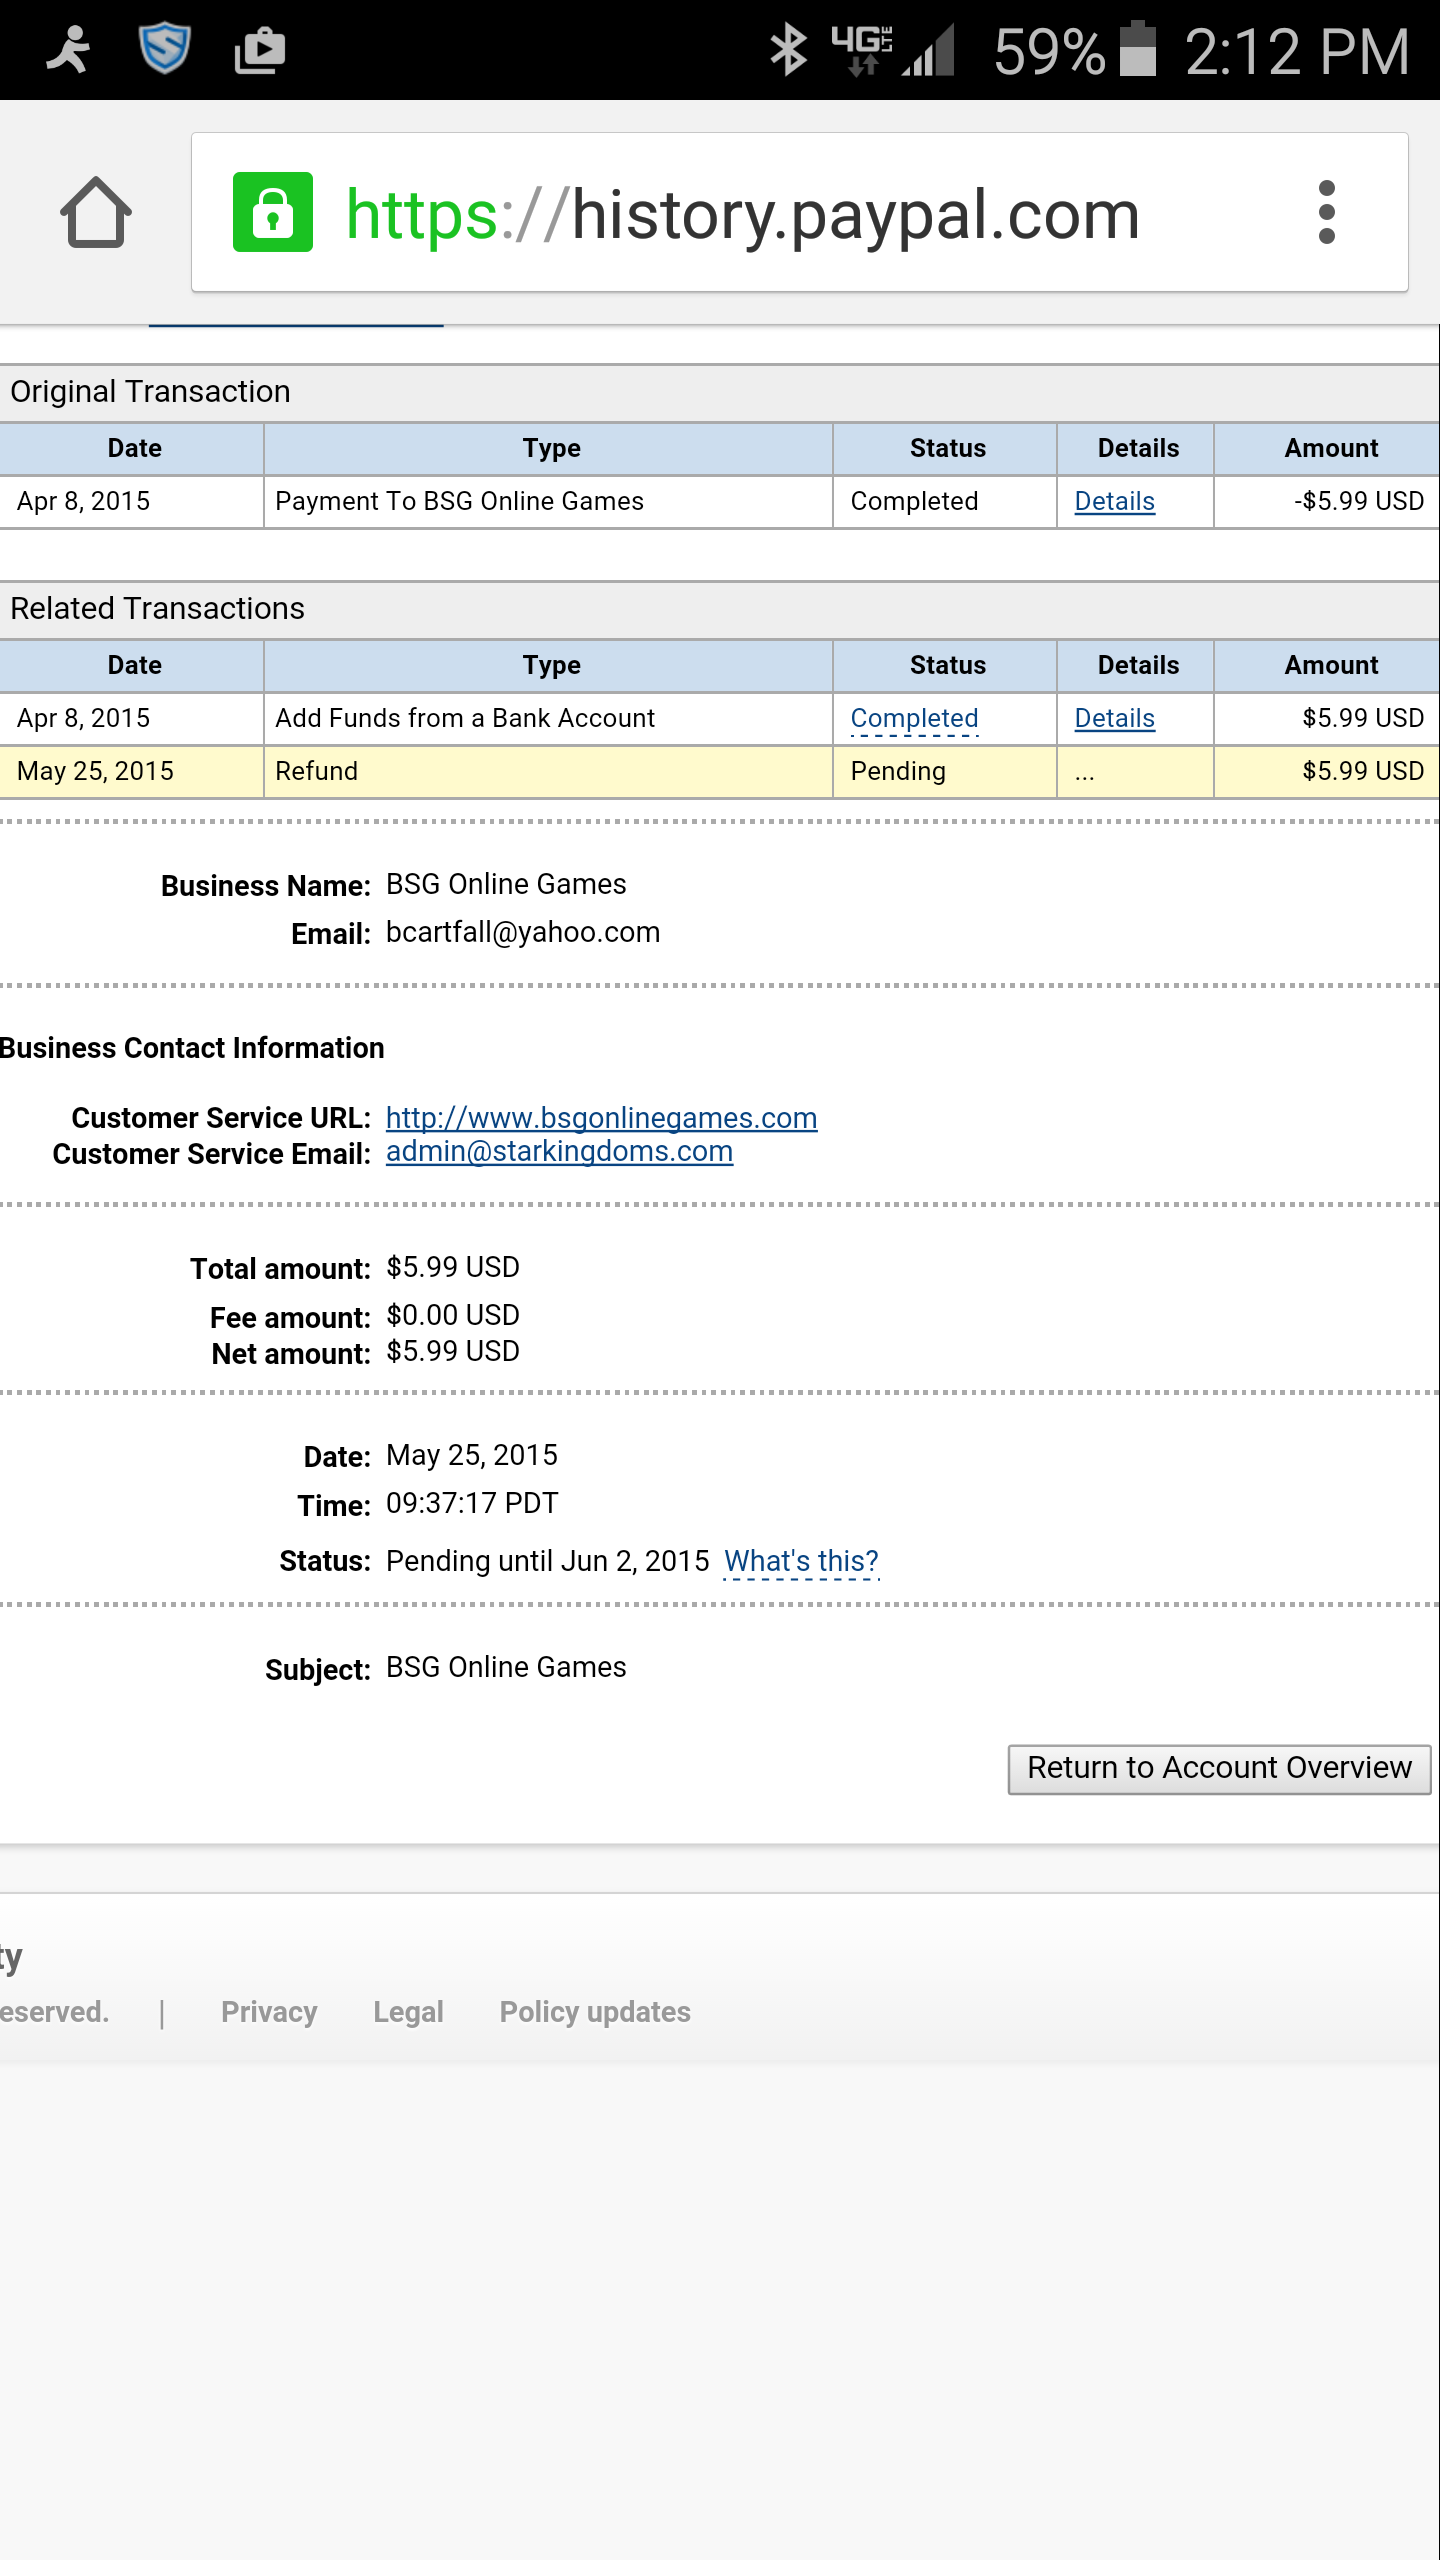This screenshot has height=2560, width=1440.
Task: Open Details for Add Funds from Bank Account
Action: pos(1114,718)
